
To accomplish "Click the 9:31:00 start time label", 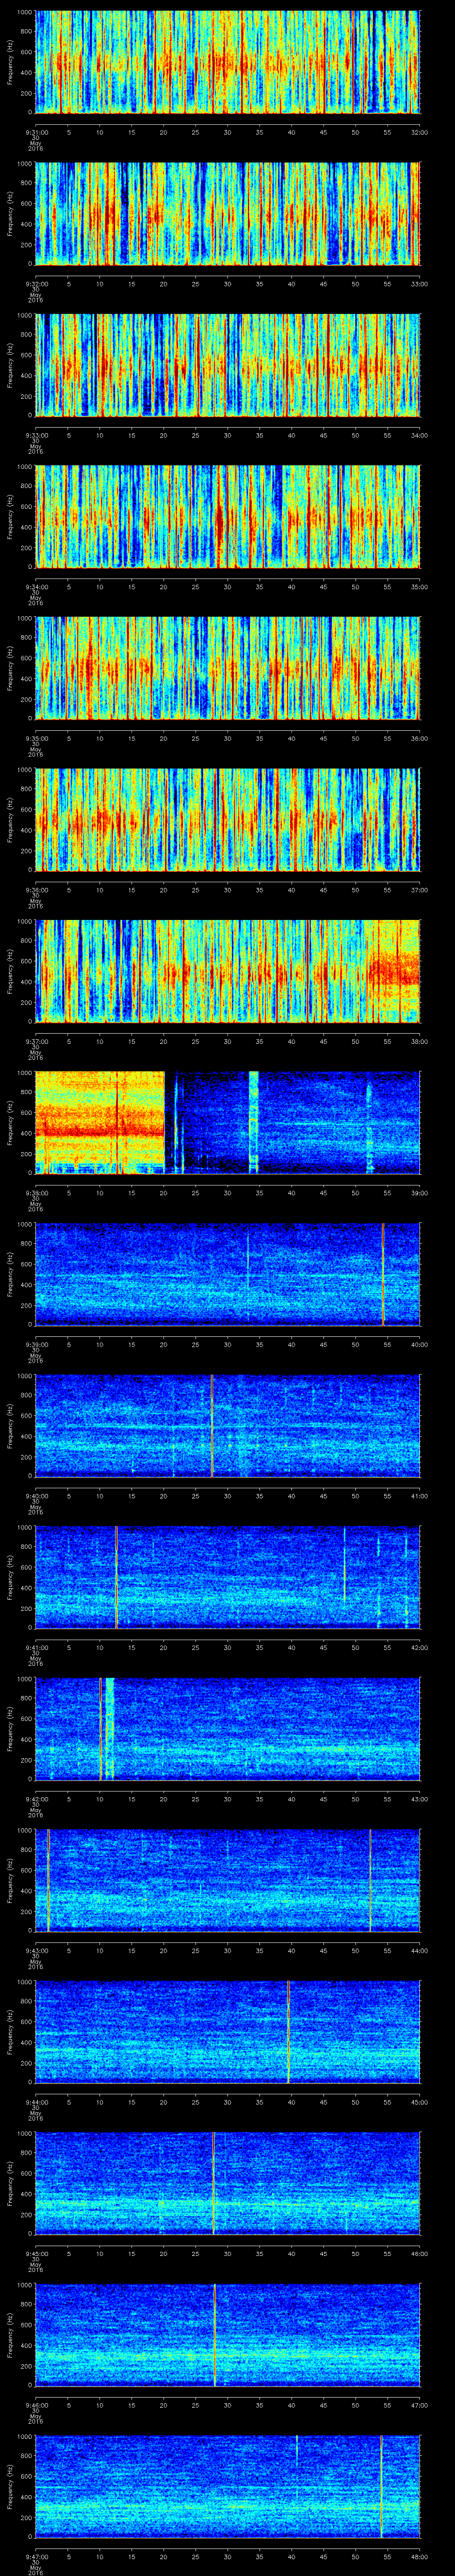I will pyautogui.click(x=37, y=131).
